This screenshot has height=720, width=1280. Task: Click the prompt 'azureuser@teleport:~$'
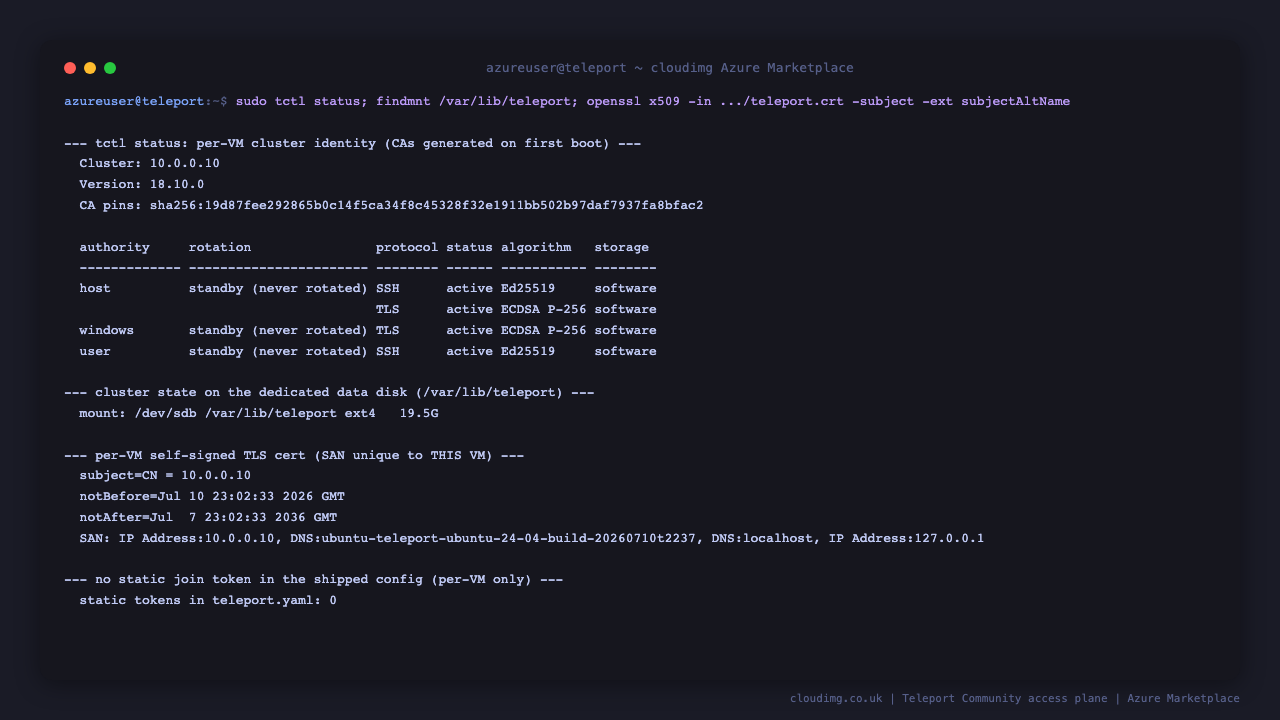click(146, 101)
